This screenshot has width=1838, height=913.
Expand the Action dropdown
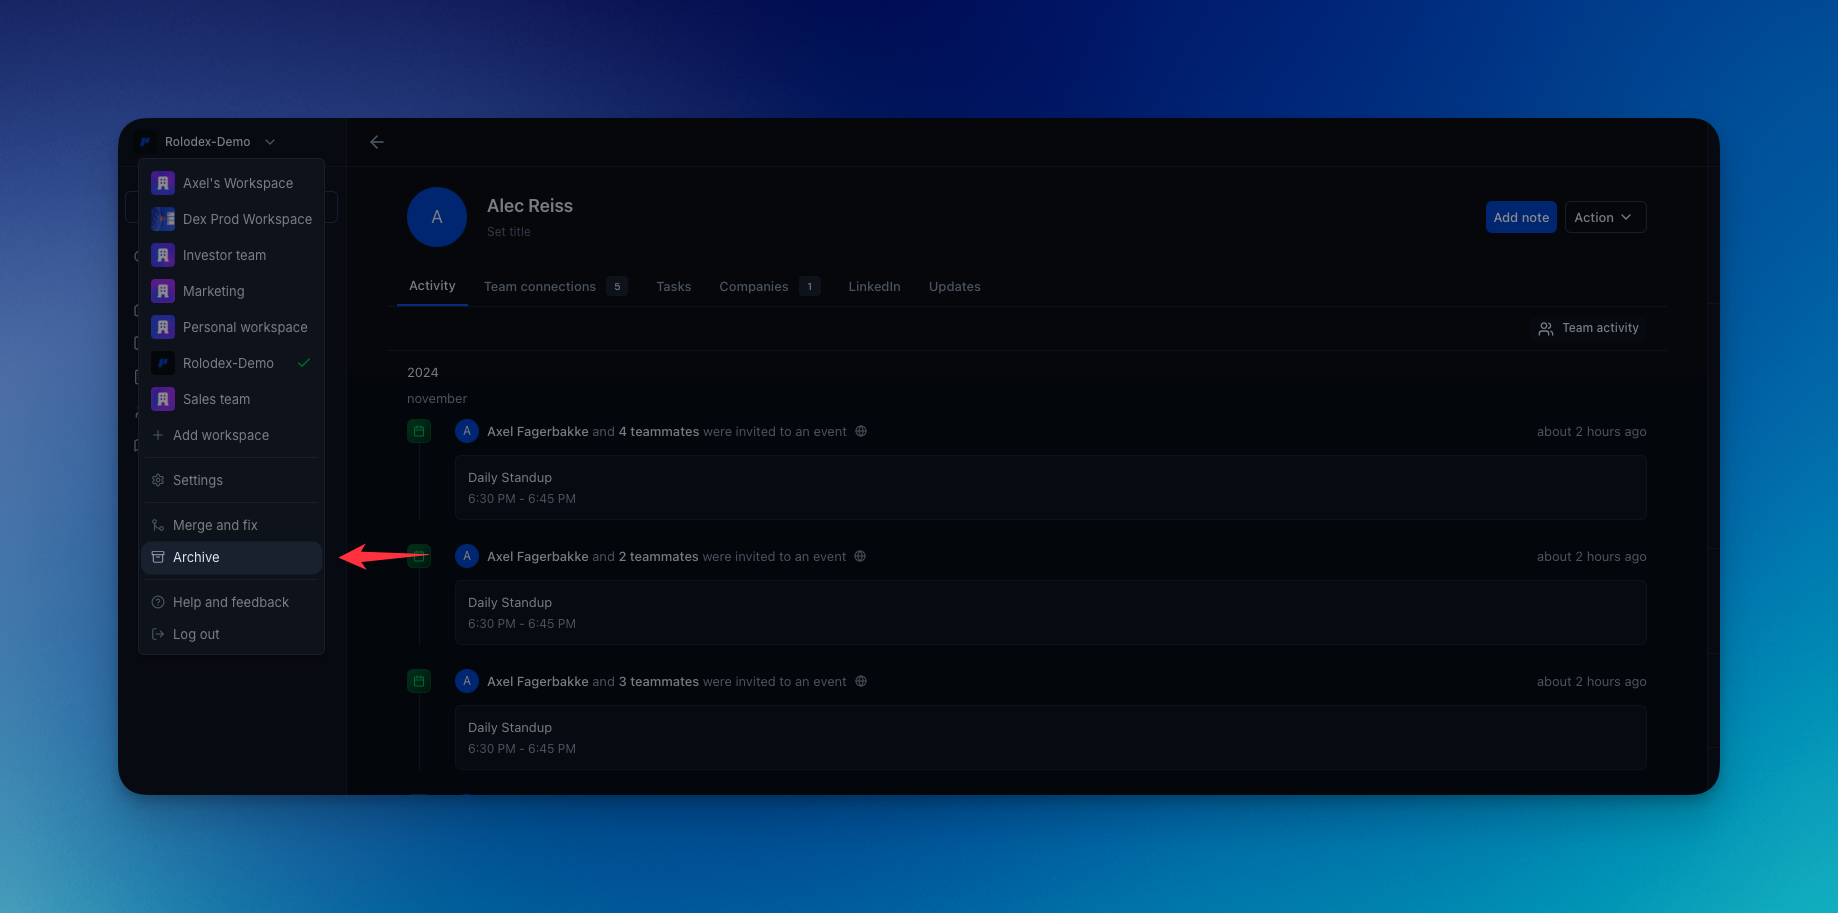click(x=1605, y=217)
